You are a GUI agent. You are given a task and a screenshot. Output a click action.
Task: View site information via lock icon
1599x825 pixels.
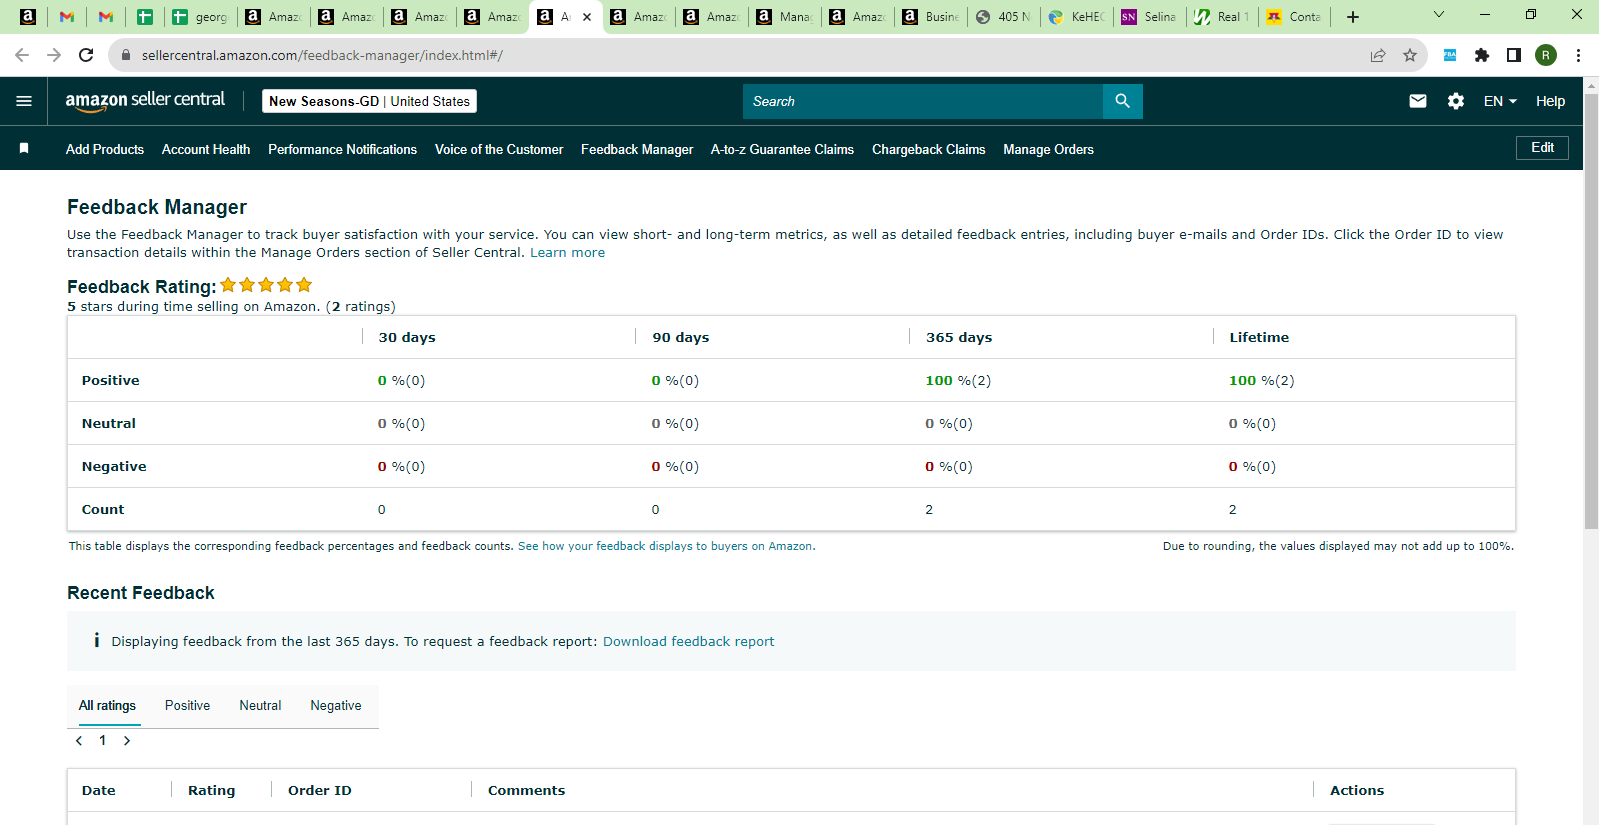click(126, 55)
